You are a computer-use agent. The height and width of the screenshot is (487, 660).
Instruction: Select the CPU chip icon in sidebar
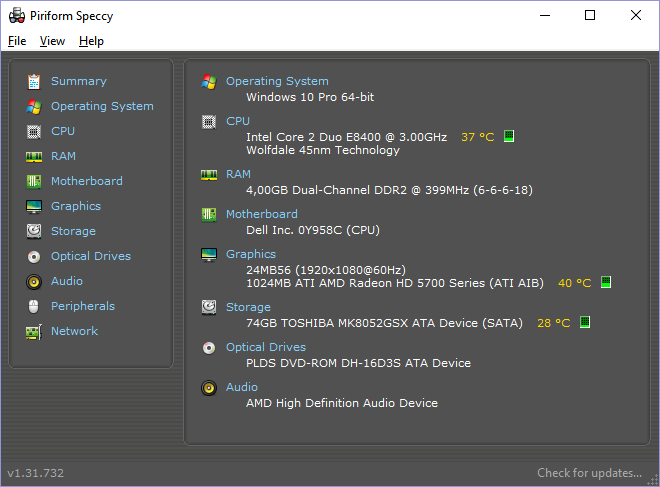point(34,131)
